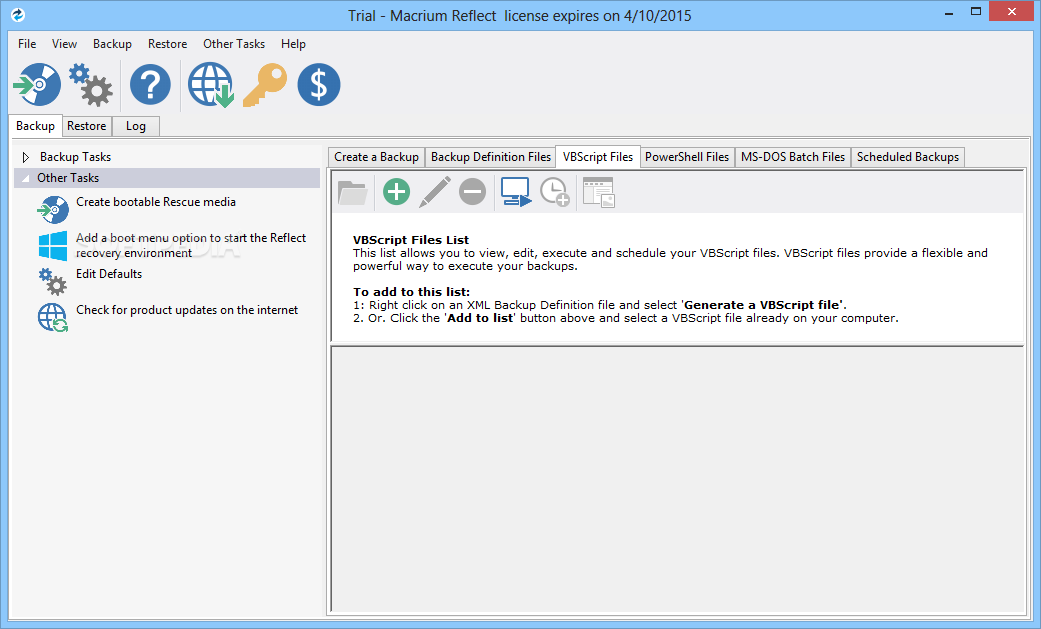Viewport: 1041px width, 629px height.
Task: Click the green plus Add to list icon
Action: point(396,192)
